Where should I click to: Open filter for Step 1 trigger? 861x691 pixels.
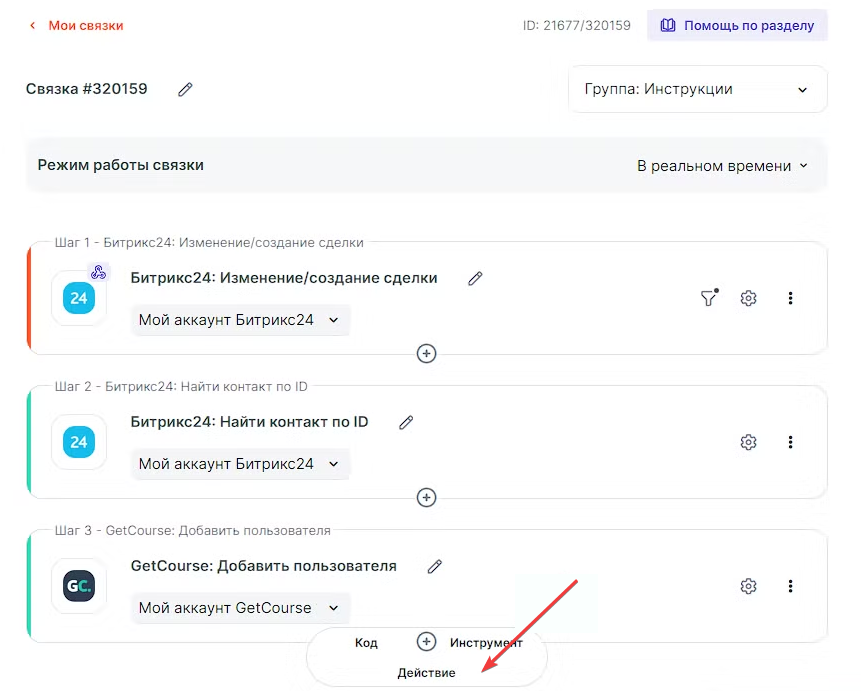[x=708, y=298]
